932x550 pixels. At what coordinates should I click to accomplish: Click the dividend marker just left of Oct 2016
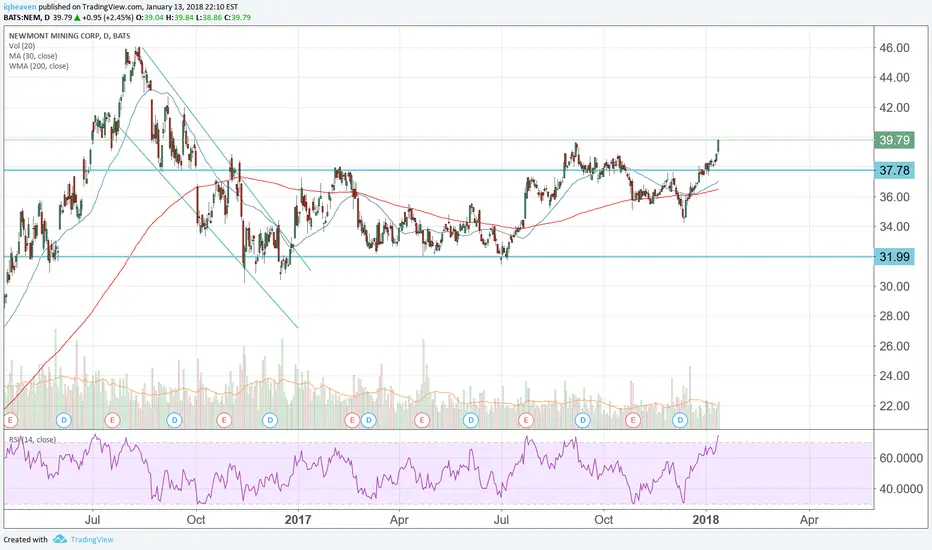click(174, 420)
